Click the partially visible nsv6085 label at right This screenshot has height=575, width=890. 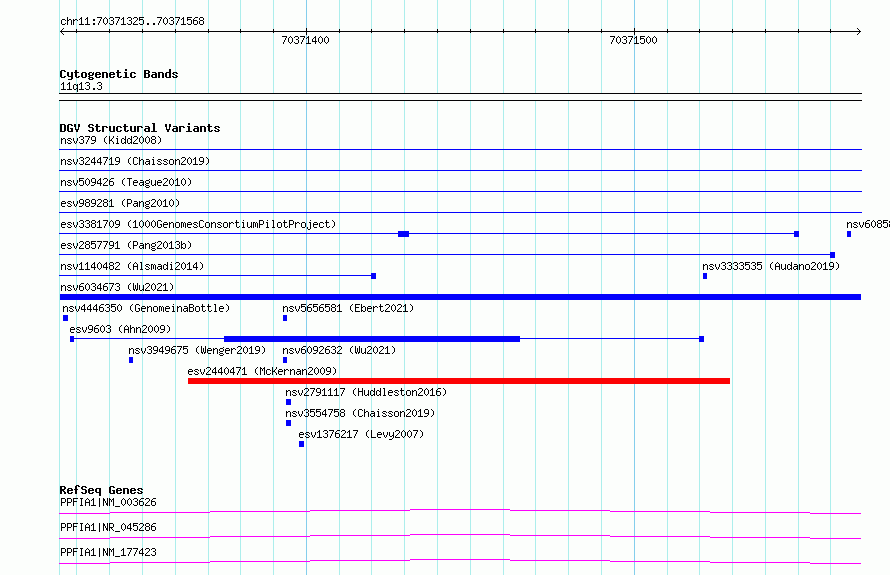(x=868, y=224)
